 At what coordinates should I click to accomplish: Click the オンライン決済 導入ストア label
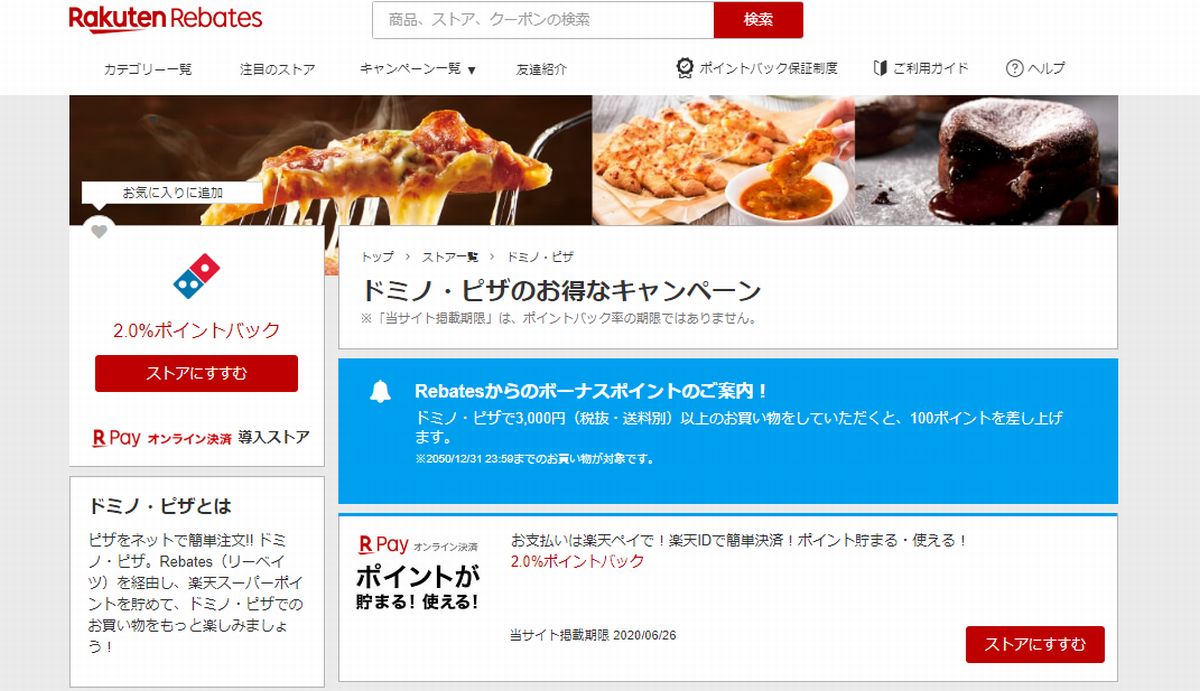point(229,438)
